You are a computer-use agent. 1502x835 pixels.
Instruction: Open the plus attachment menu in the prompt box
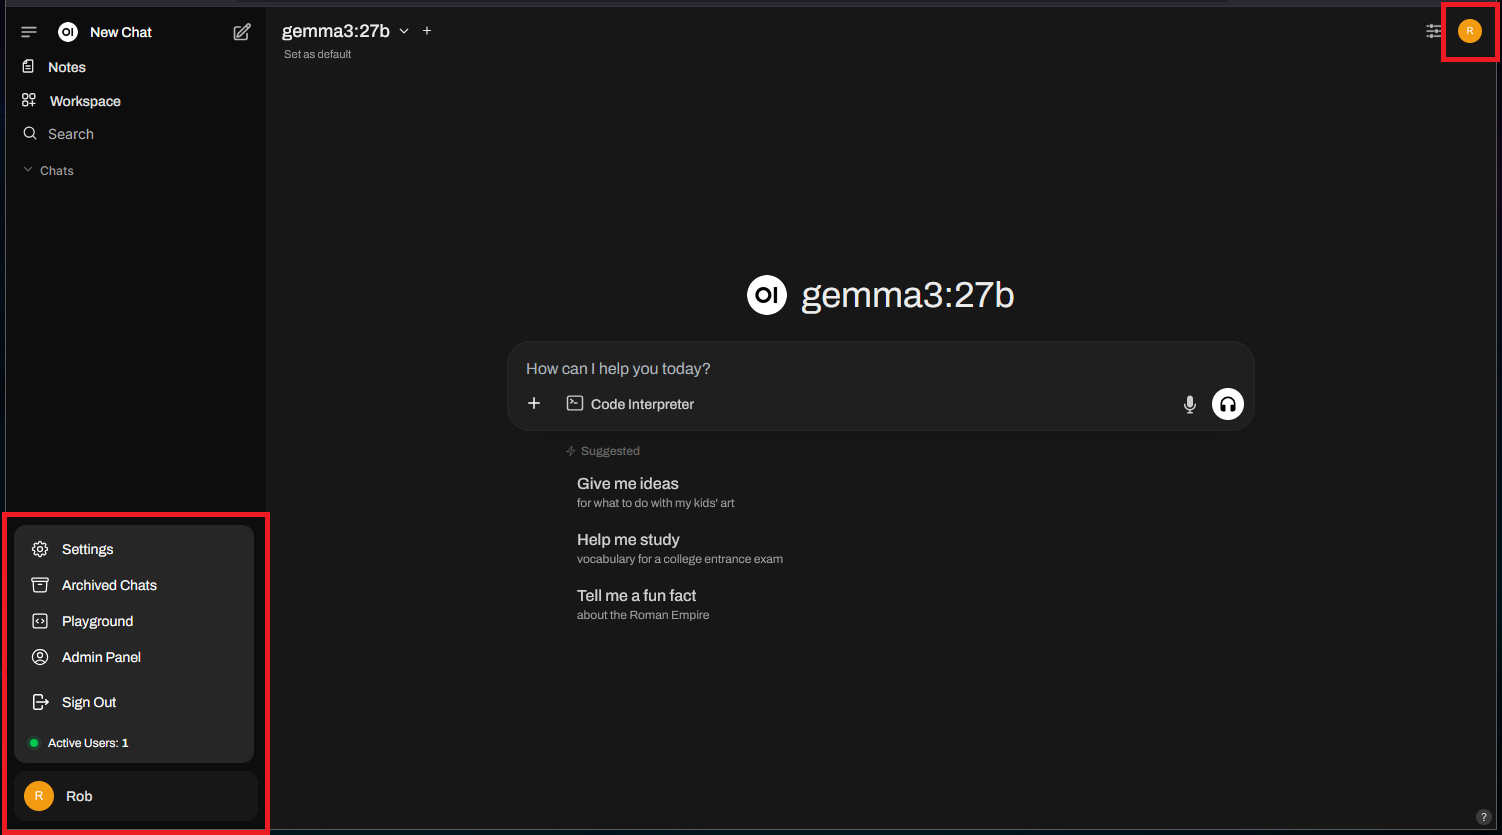534,403
